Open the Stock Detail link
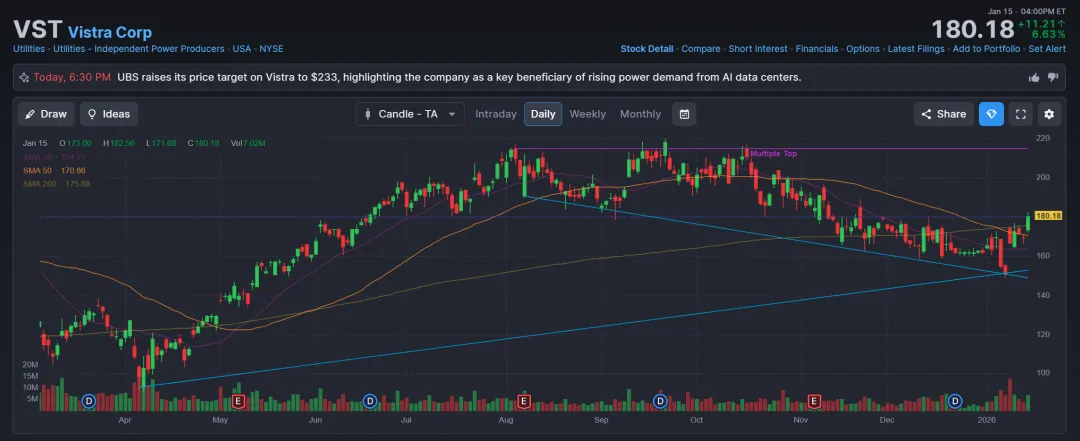This screenshot has height=441, width=1080. click(x=647, y=49)
